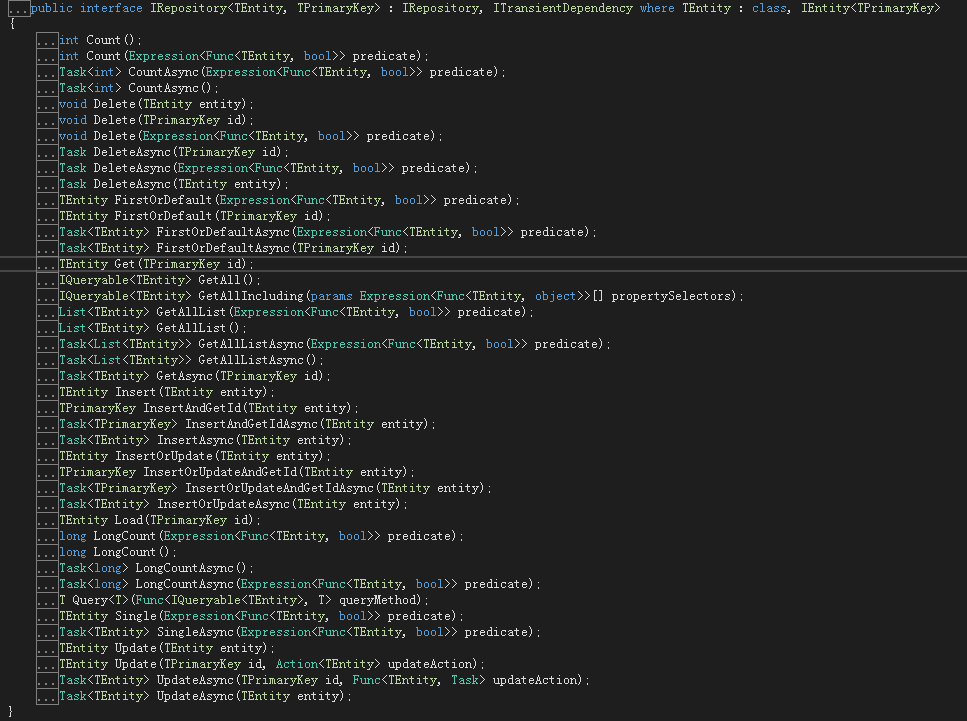Expand collapsed block before TEntity Insert(TEntity entity)
The image size is (967, 721).
point(47,393)
